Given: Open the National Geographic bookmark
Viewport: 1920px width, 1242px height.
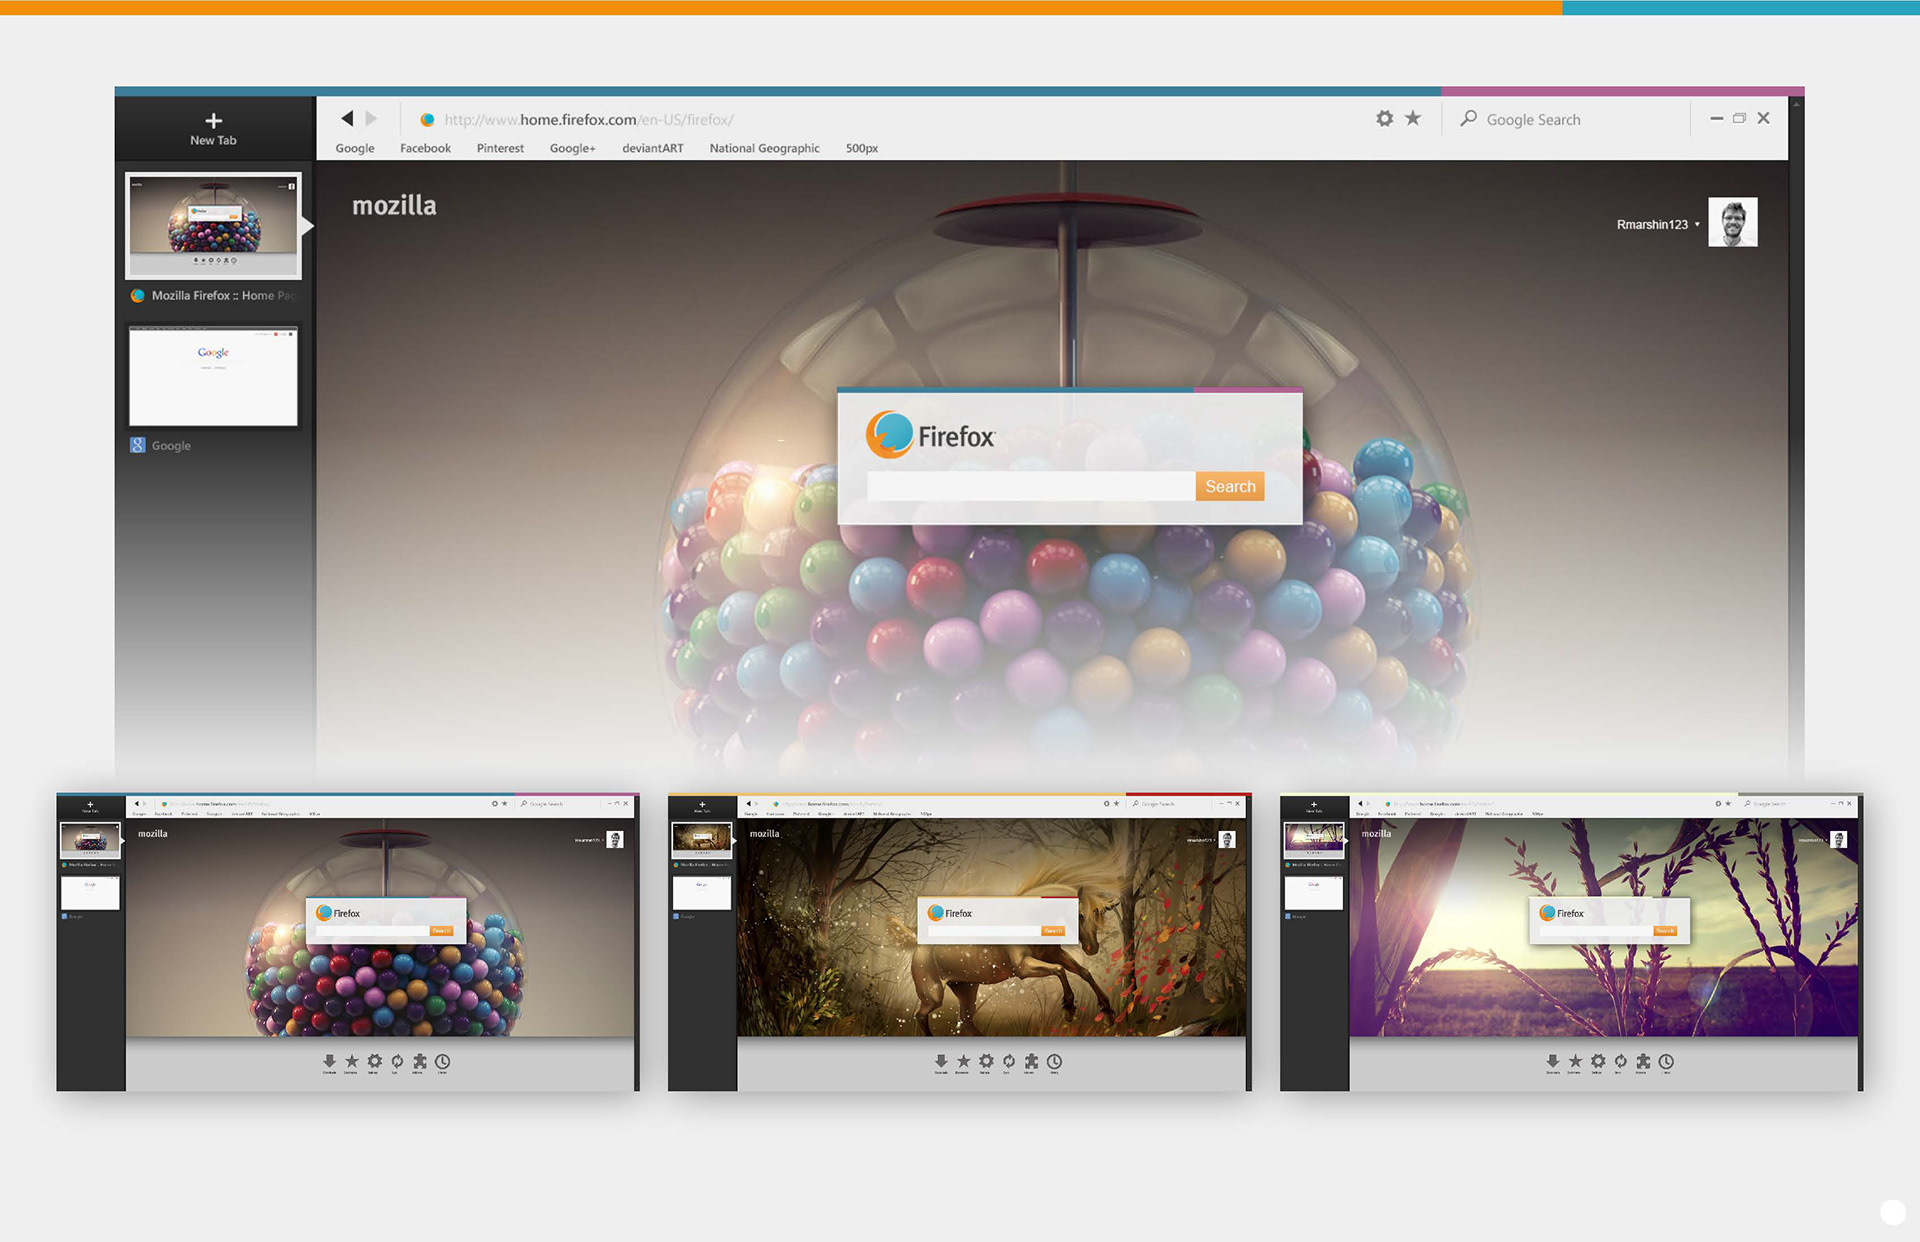Looking at the screenshot, I should tap(764, 148).
